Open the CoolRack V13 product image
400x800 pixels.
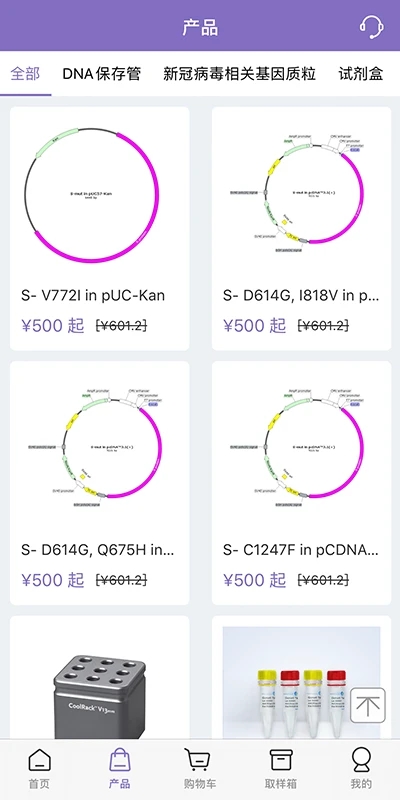(x=99, y=683)
